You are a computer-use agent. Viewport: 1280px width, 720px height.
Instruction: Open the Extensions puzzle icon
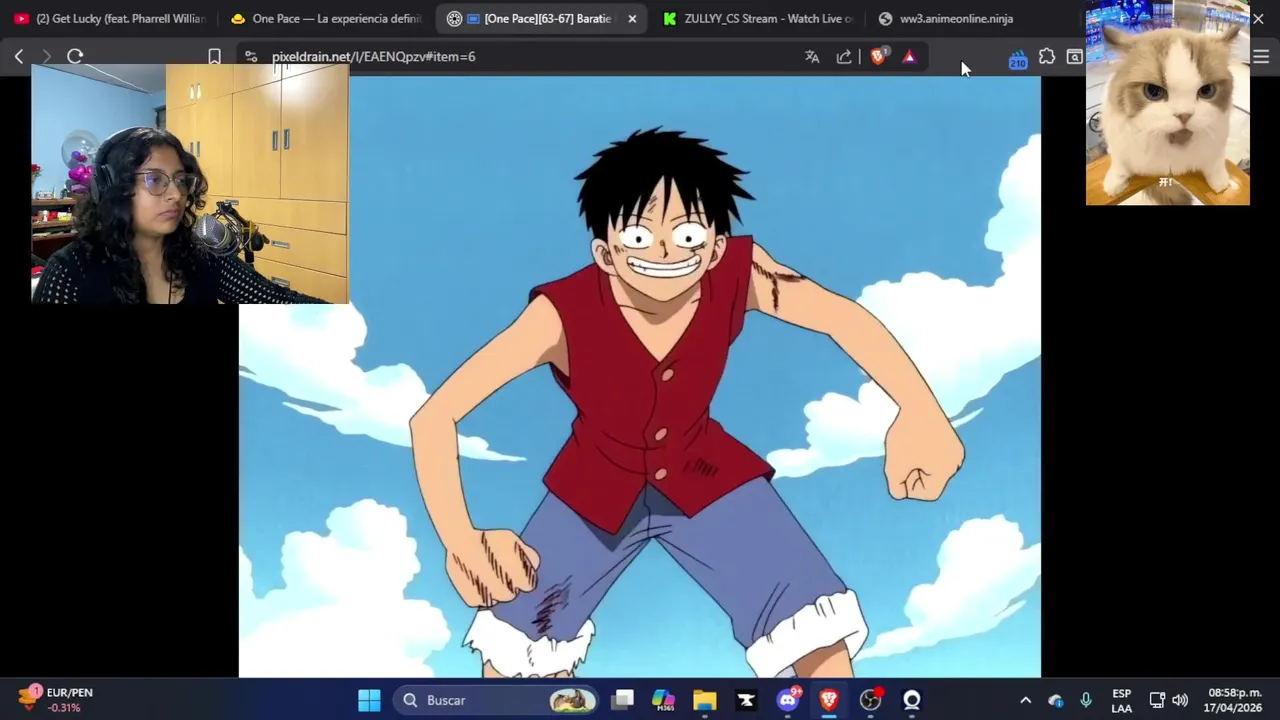pos(1046,57)
